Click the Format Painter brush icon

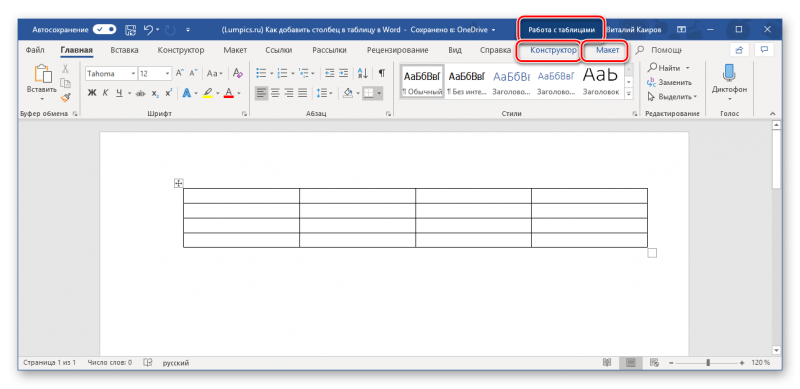[65, 97]
